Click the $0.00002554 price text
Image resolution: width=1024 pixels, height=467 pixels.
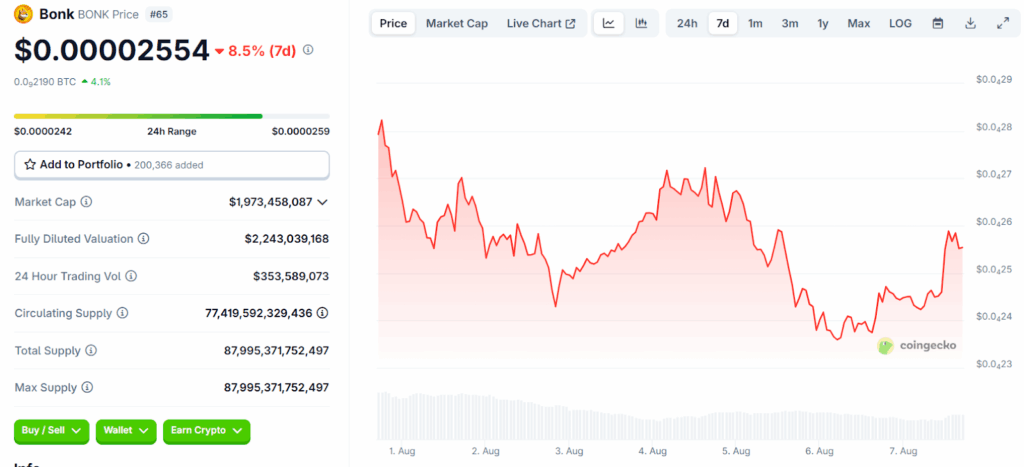point(112,50)
